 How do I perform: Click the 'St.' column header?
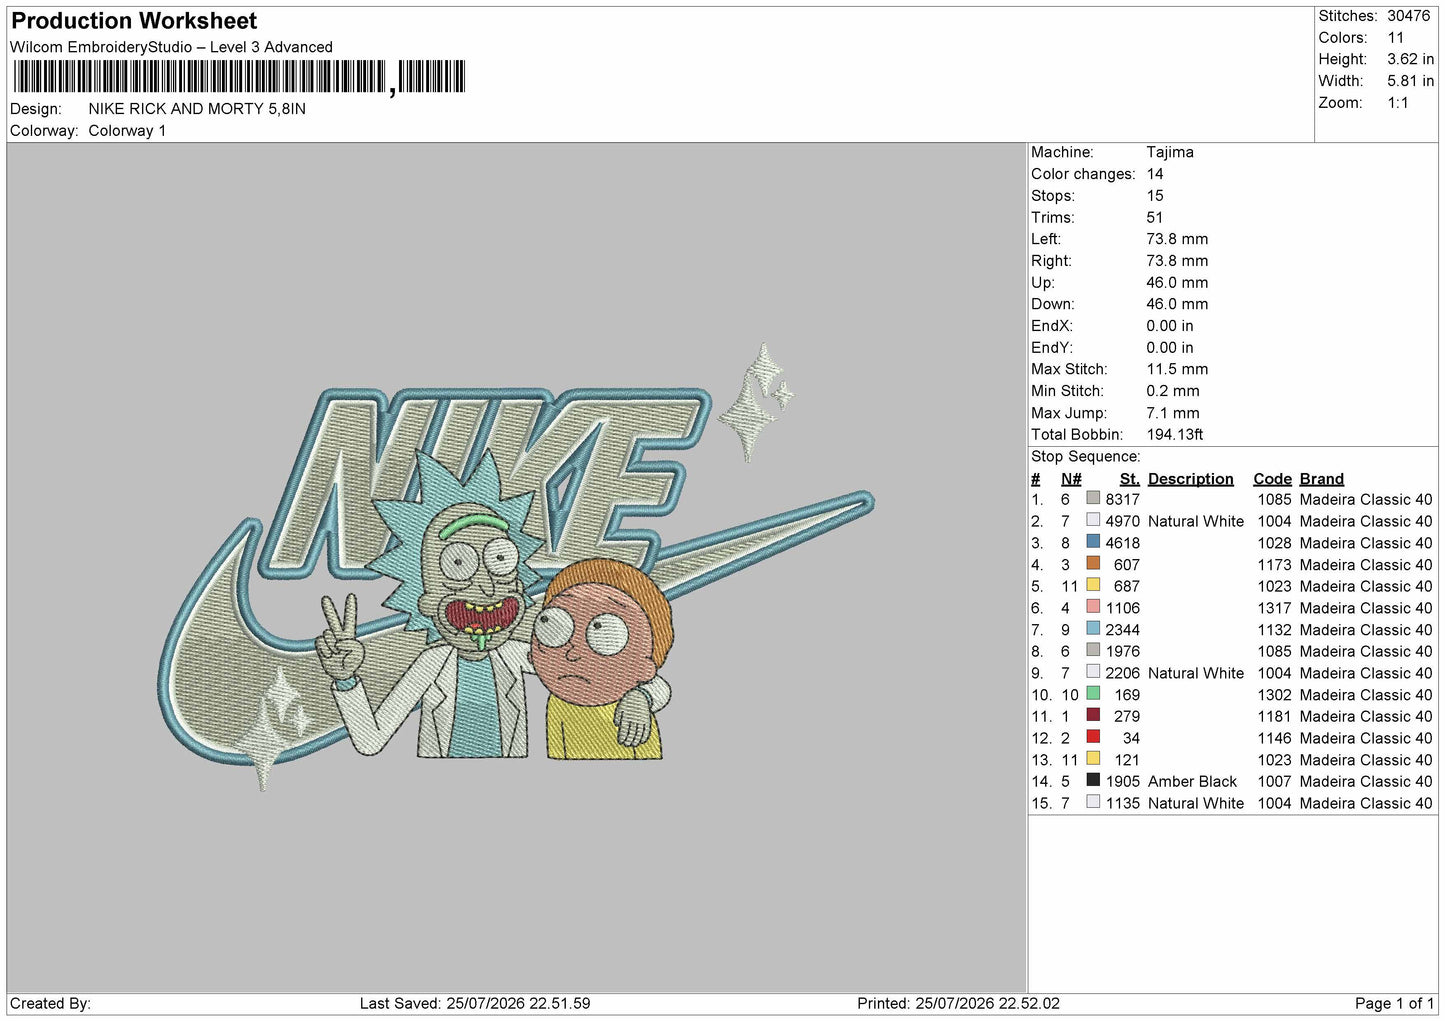click(x=1130, y=479)
